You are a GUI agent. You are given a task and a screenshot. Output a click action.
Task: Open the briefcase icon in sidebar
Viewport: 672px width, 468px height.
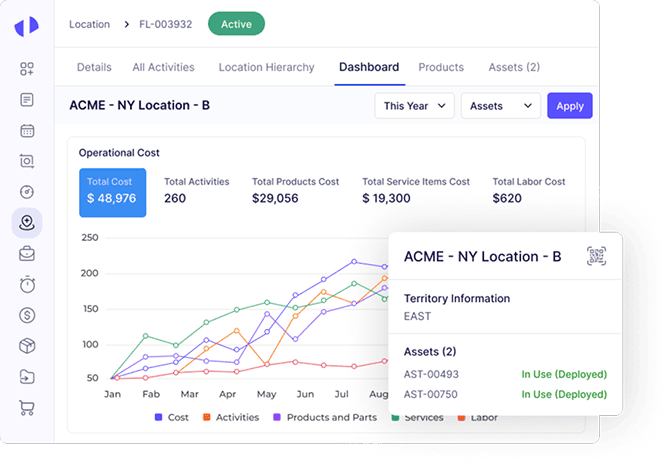pyautogui.click(x=27, y=254)
